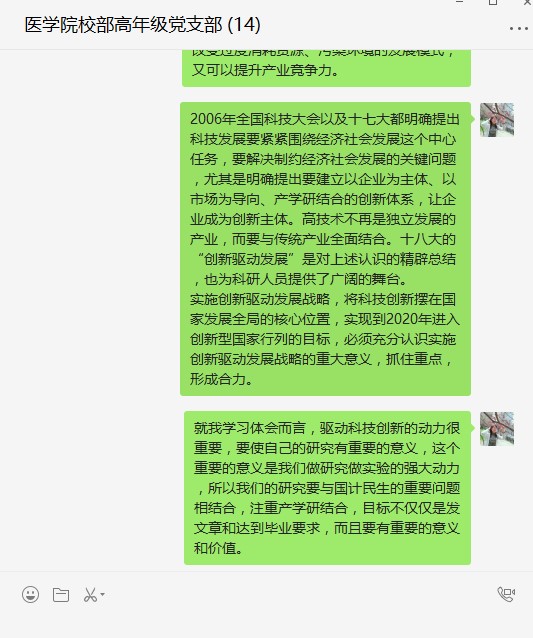Select the scissors screenshot tool
Image resolution: width=533 pixels, height=638 pixels.
point(90,595)
